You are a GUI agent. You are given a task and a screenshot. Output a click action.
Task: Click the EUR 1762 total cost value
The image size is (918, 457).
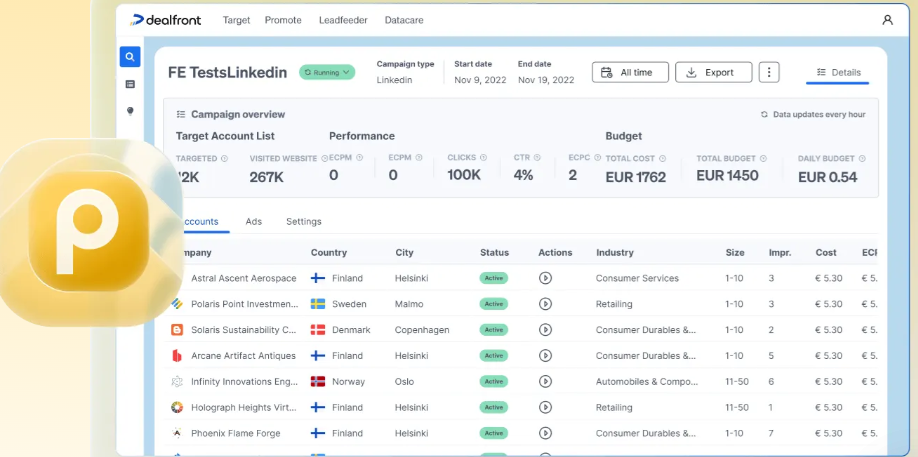(636, 177)
